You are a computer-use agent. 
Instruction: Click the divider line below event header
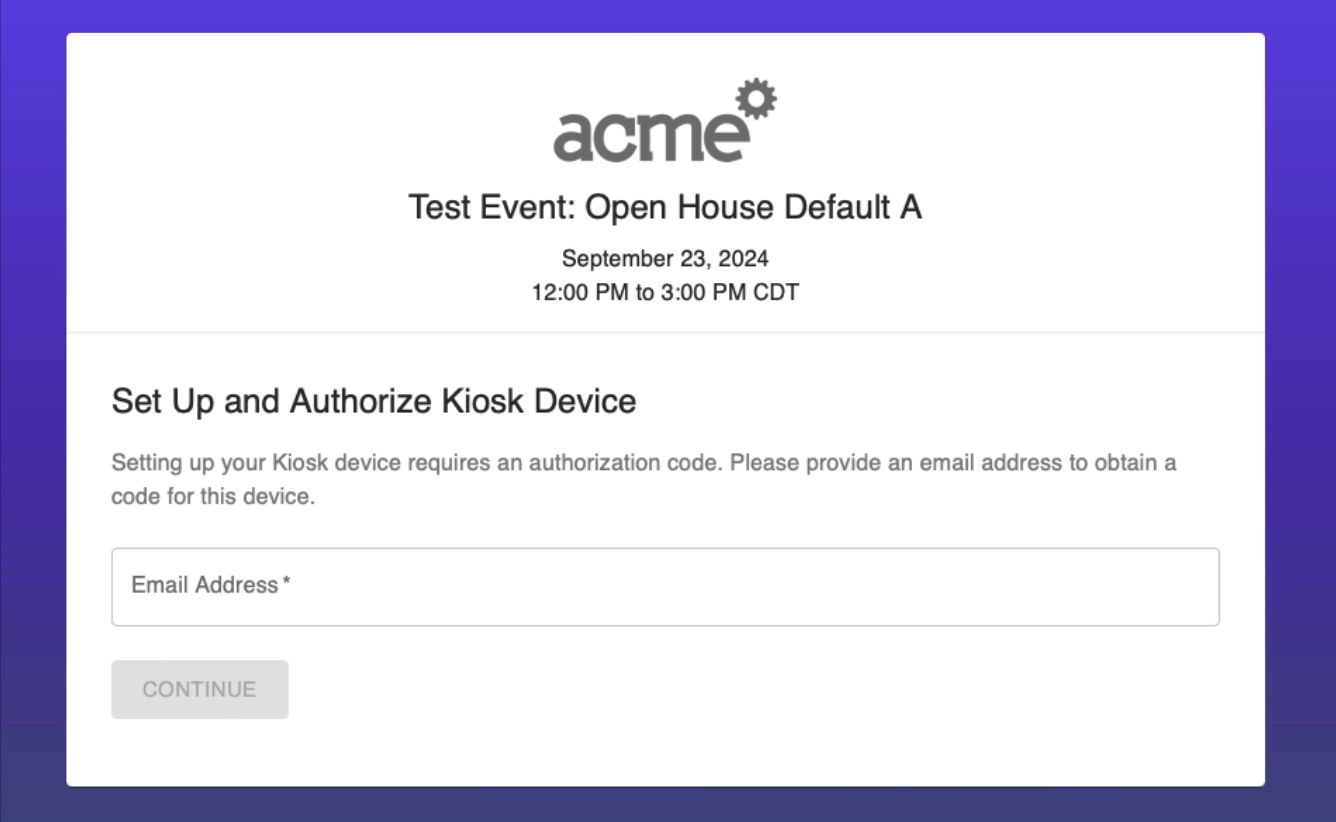pyautogui.click(x=665, y=332)
